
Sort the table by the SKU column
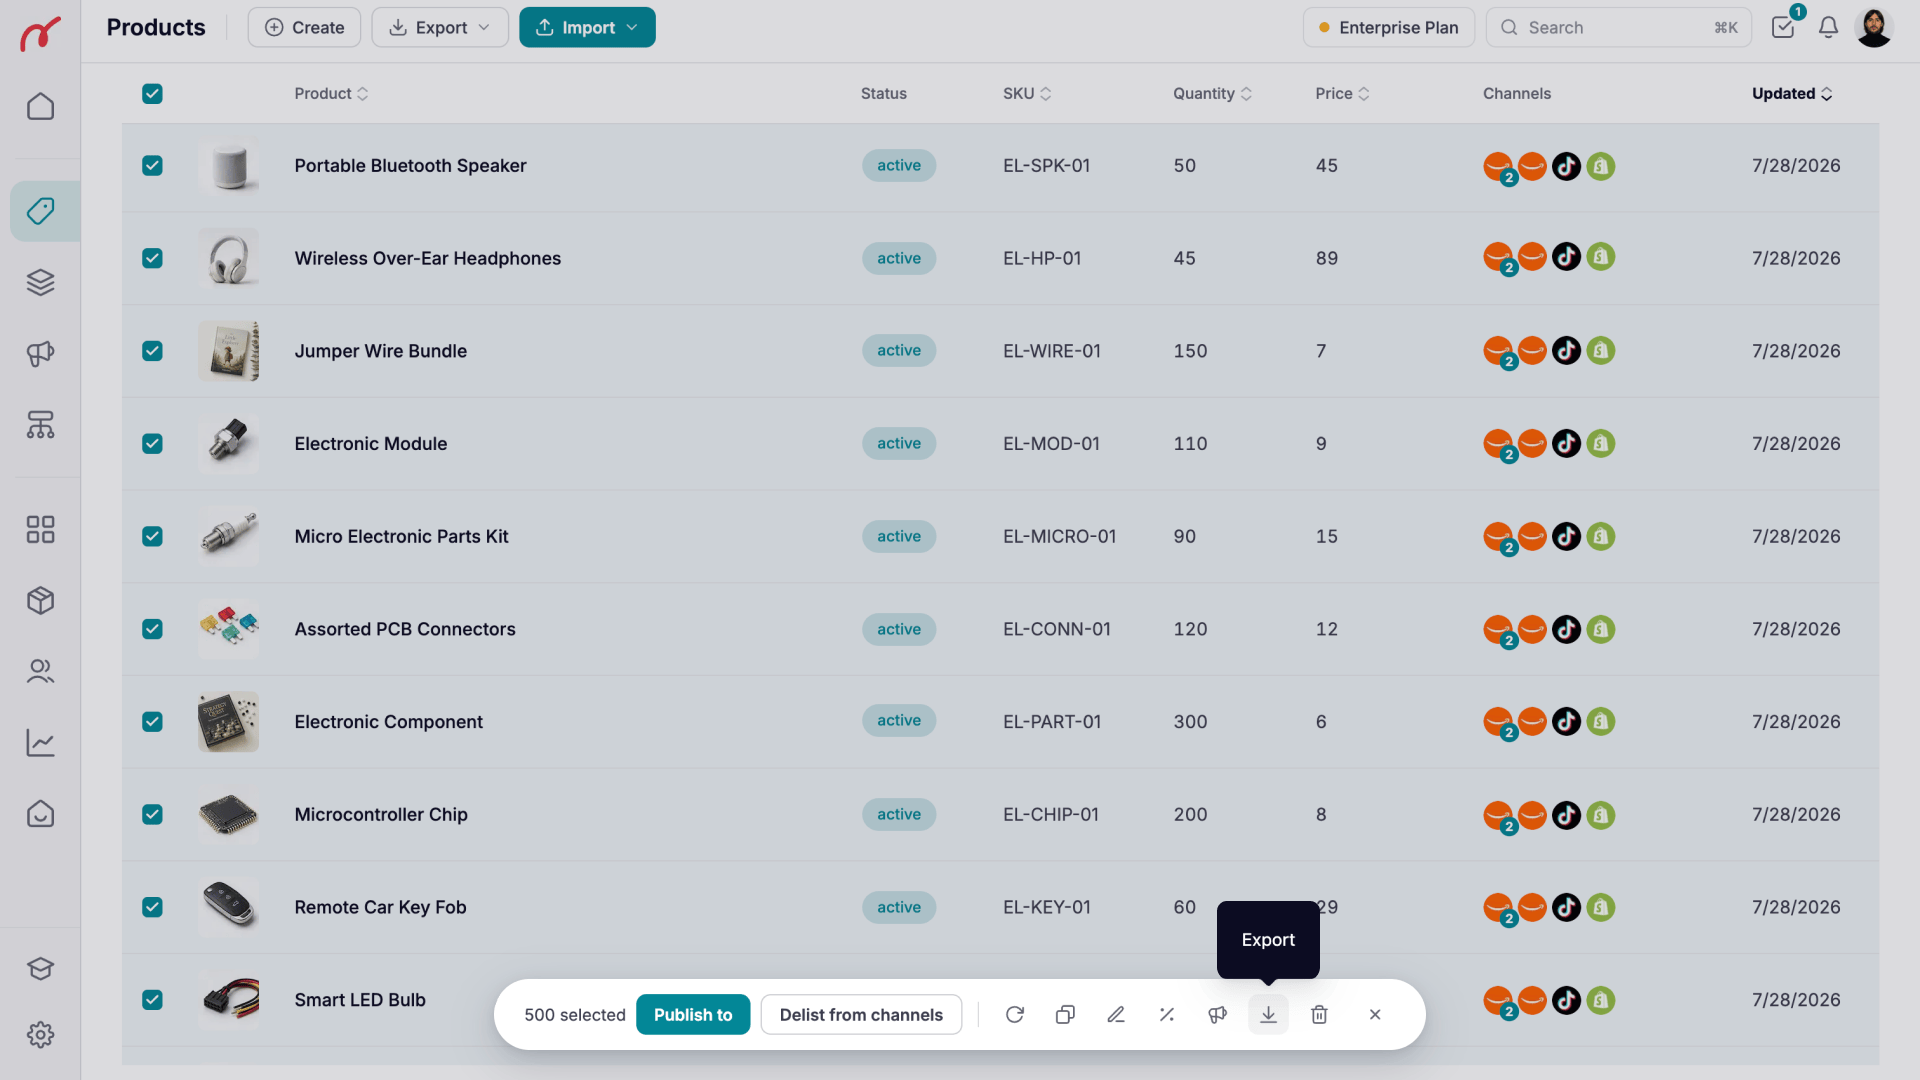click(x=1027, y=93)
